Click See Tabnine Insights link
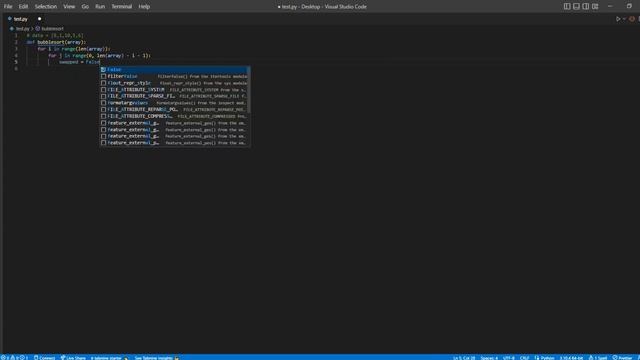 (x=157, y=358)
